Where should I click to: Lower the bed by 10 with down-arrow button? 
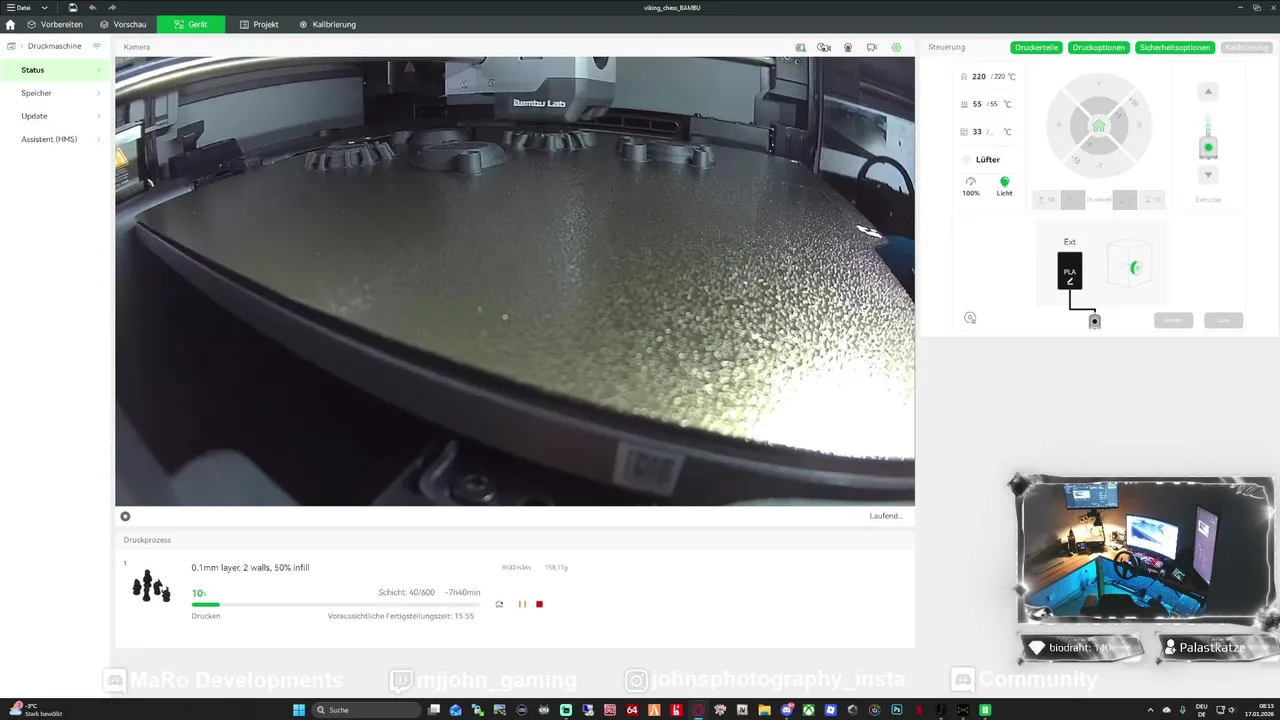click(x=1152, y=200)
